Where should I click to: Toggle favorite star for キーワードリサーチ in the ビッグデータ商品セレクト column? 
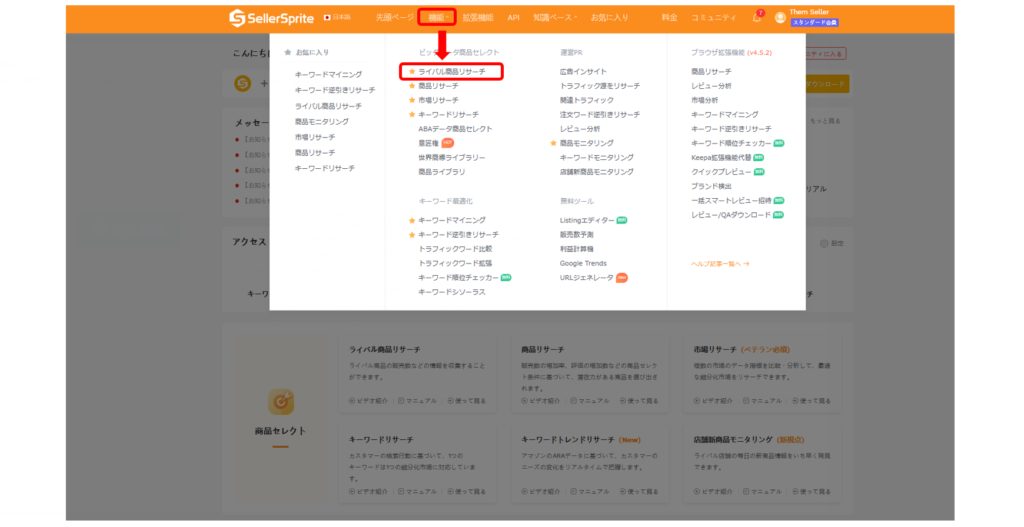pos(411,115)
